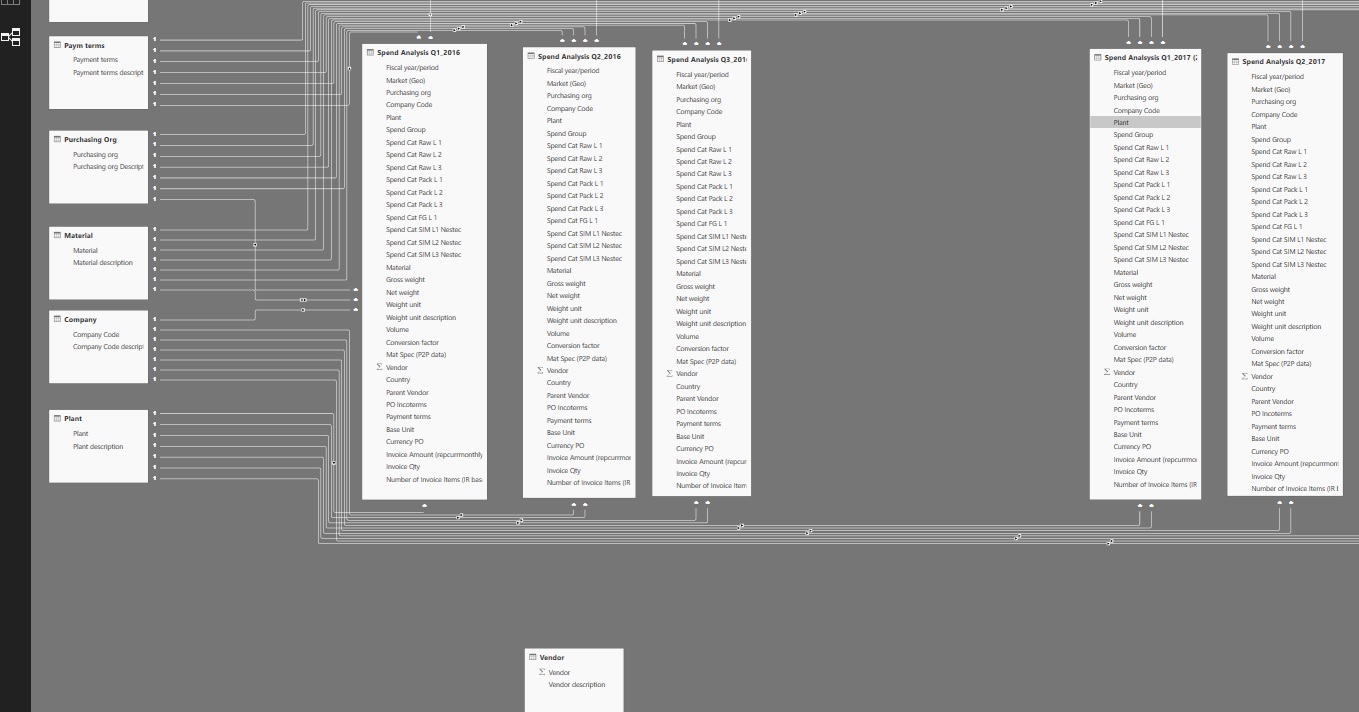Click the table icon on the Company table header
The width and height of the screenshot is (1359, 712).
click(x=57, y=319)
